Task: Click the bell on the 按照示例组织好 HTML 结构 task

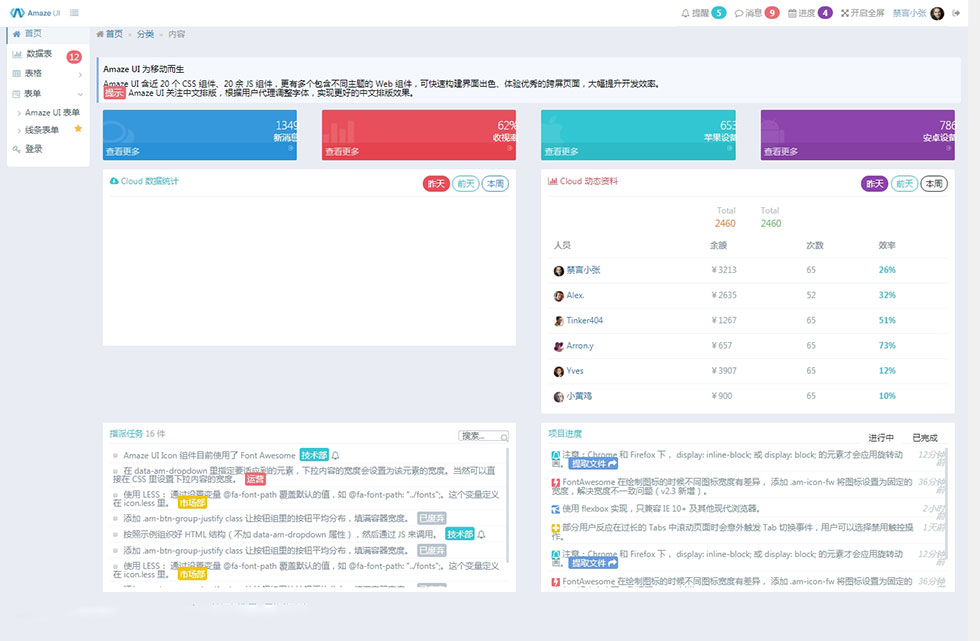Action: (481, 534)
